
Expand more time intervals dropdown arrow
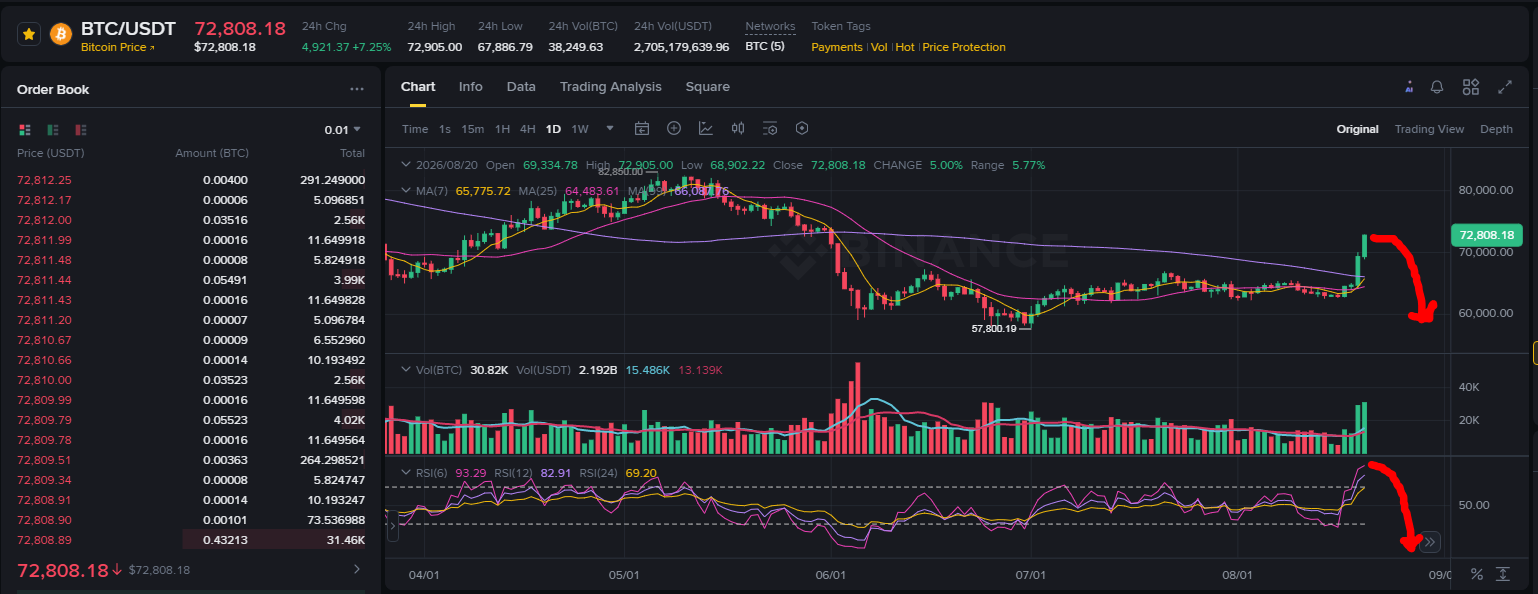(x=611, y=128)
